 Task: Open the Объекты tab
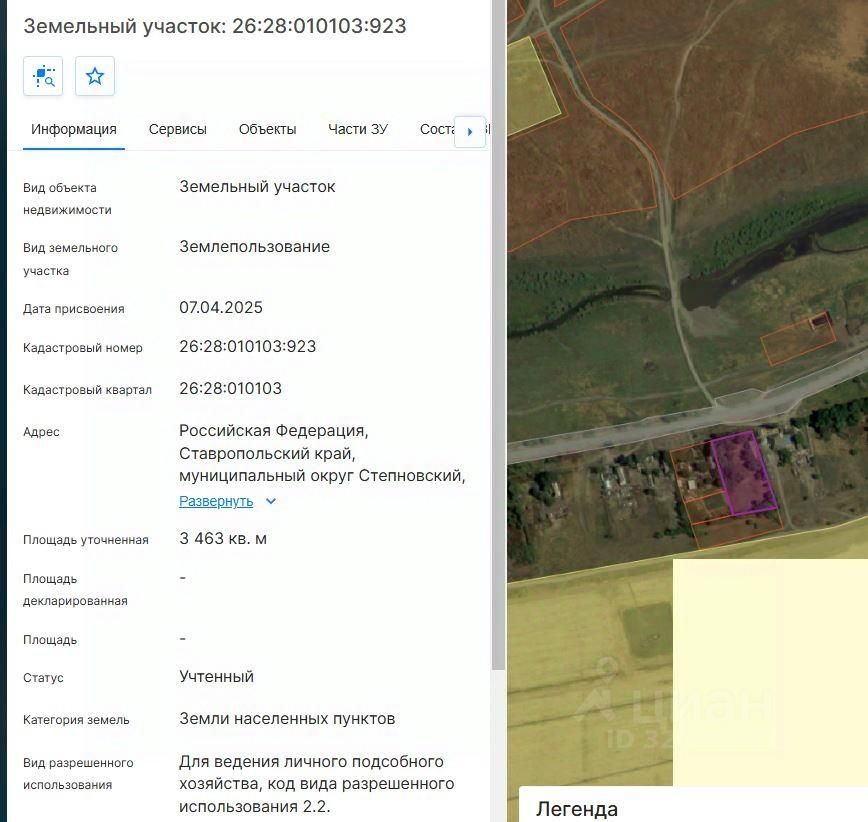coord(267,129)
